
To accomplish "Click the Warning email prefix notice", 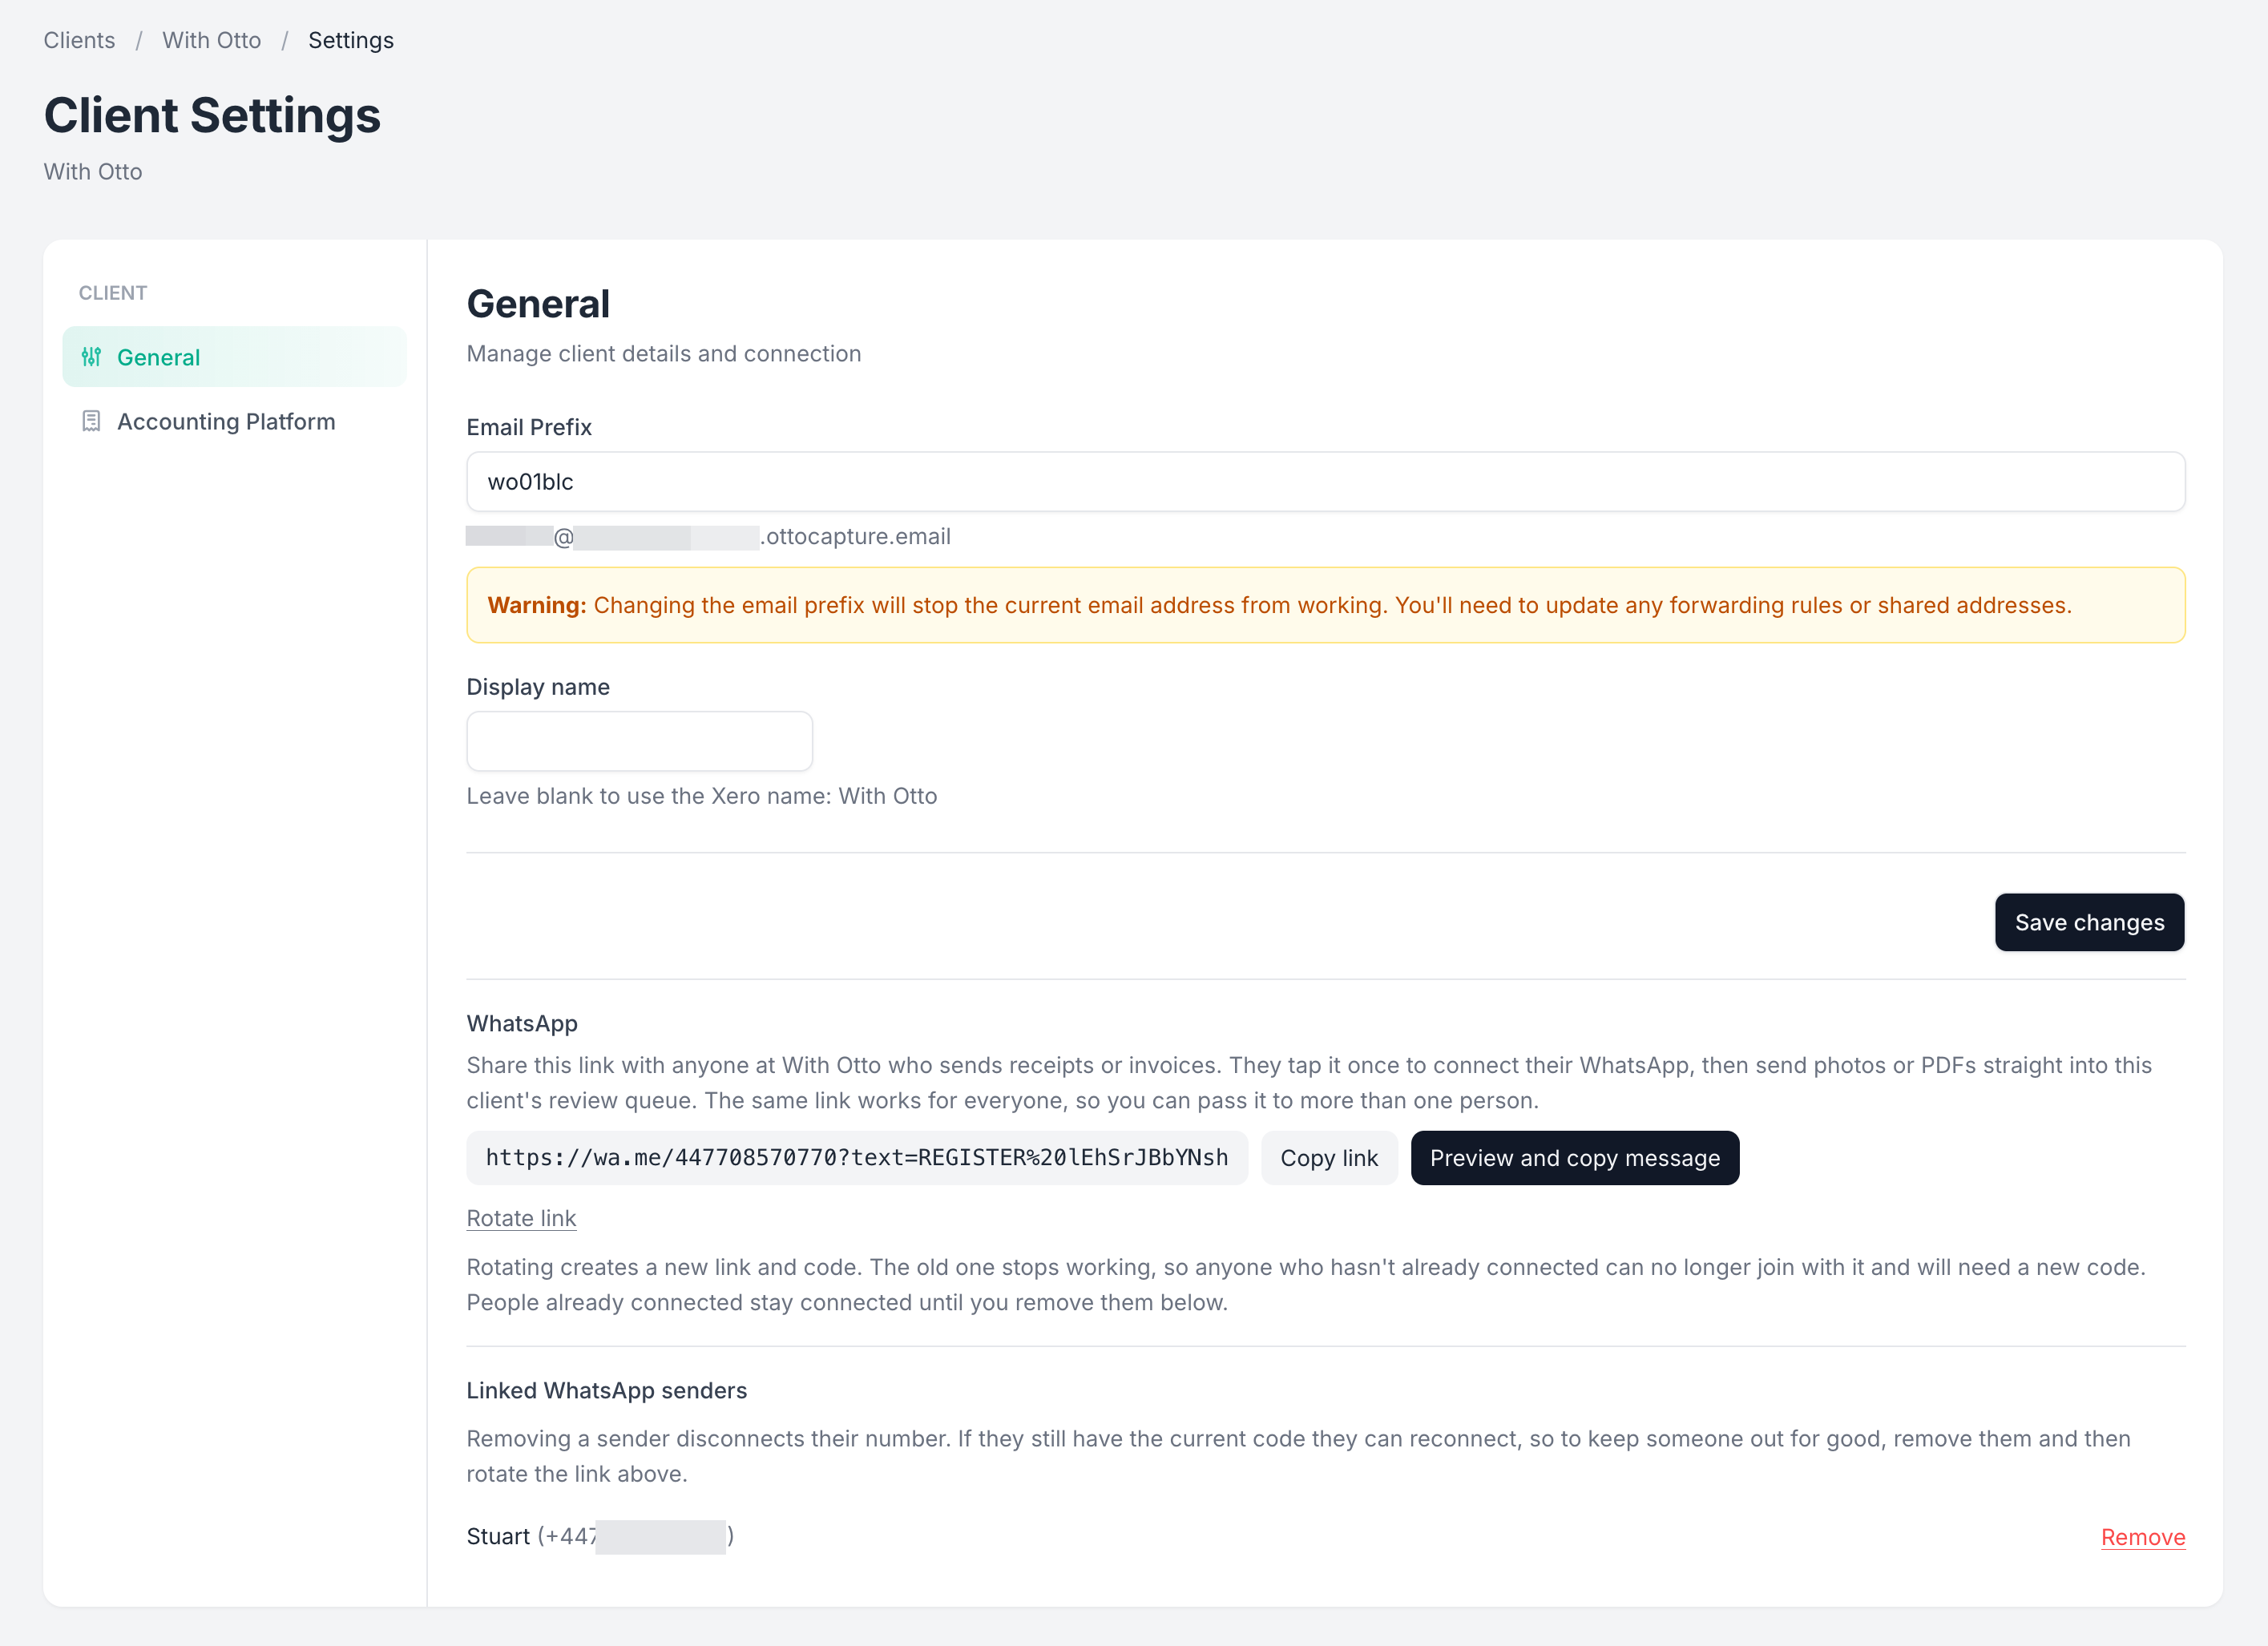I will tap(1325, 605).
